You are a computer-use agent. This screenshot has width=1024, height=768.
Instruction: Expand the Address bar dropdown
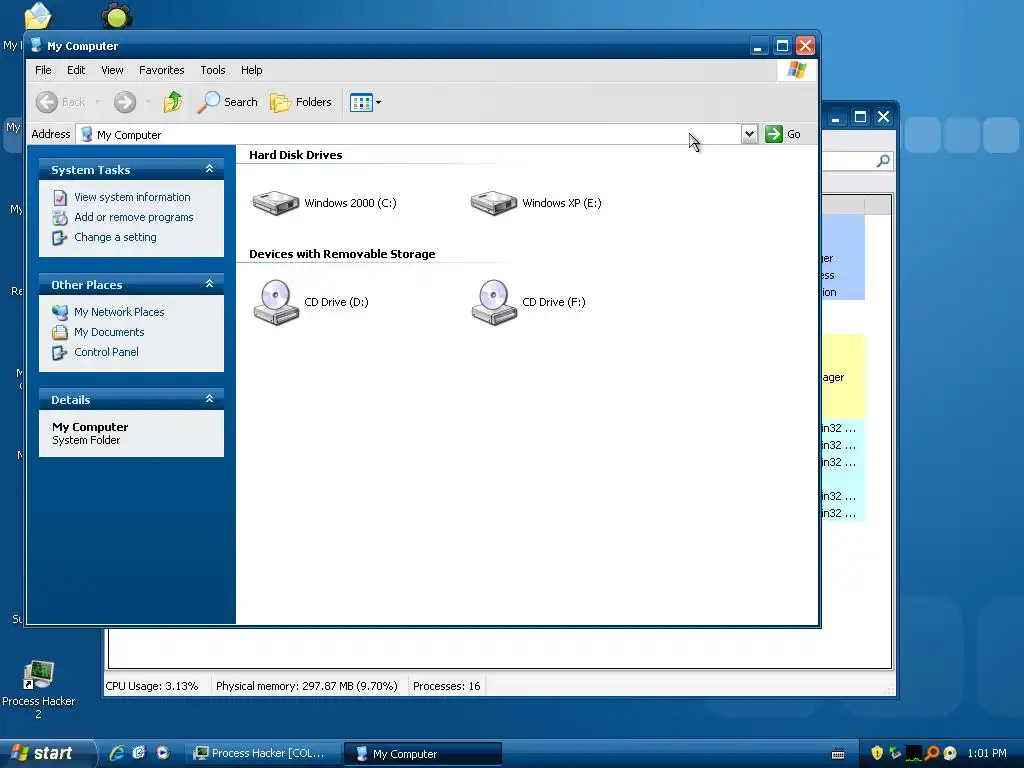(x=749, y=134)
